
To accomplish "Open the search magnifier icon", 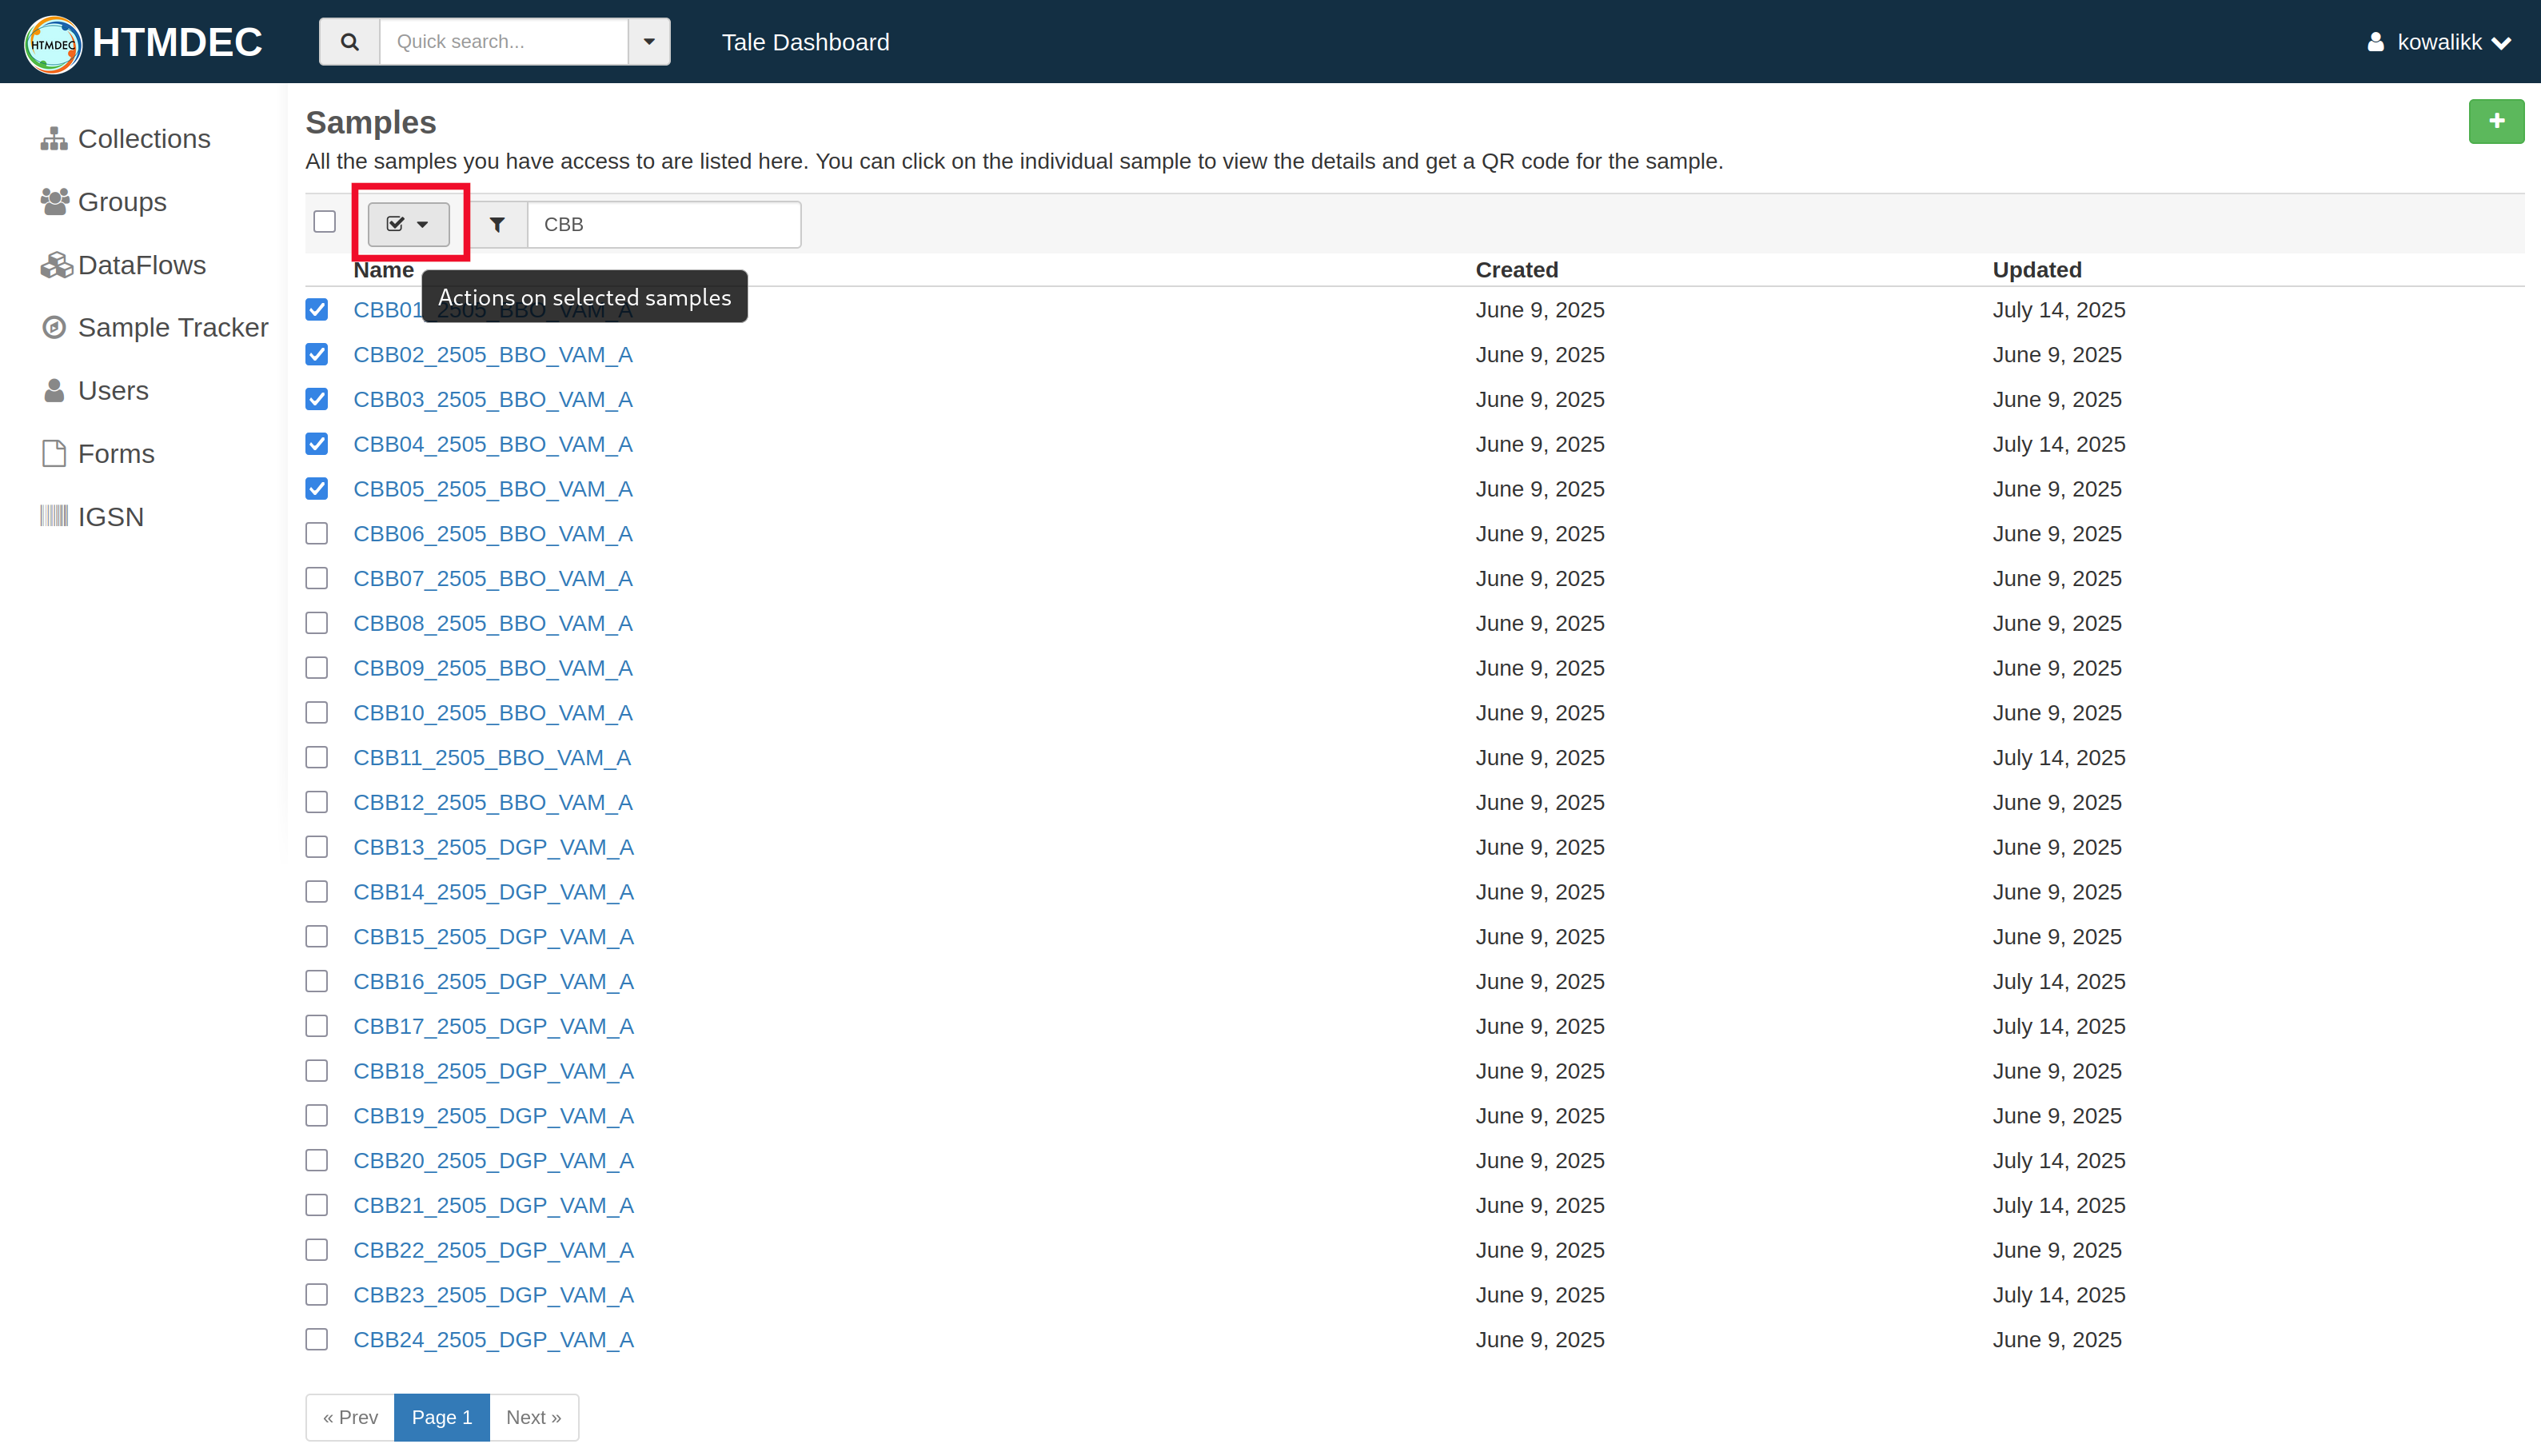I will [x=348, y=41].
